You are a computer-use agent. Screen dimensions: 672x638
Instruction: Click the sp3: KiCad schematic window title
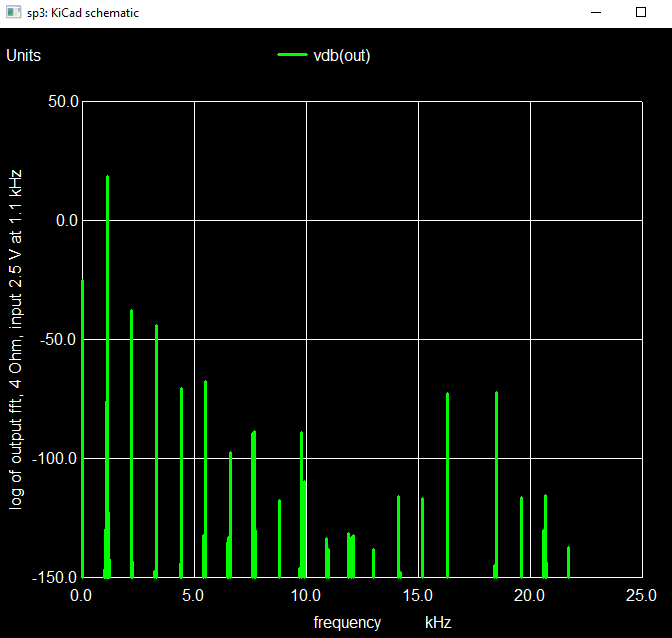[x=83, y=13]
